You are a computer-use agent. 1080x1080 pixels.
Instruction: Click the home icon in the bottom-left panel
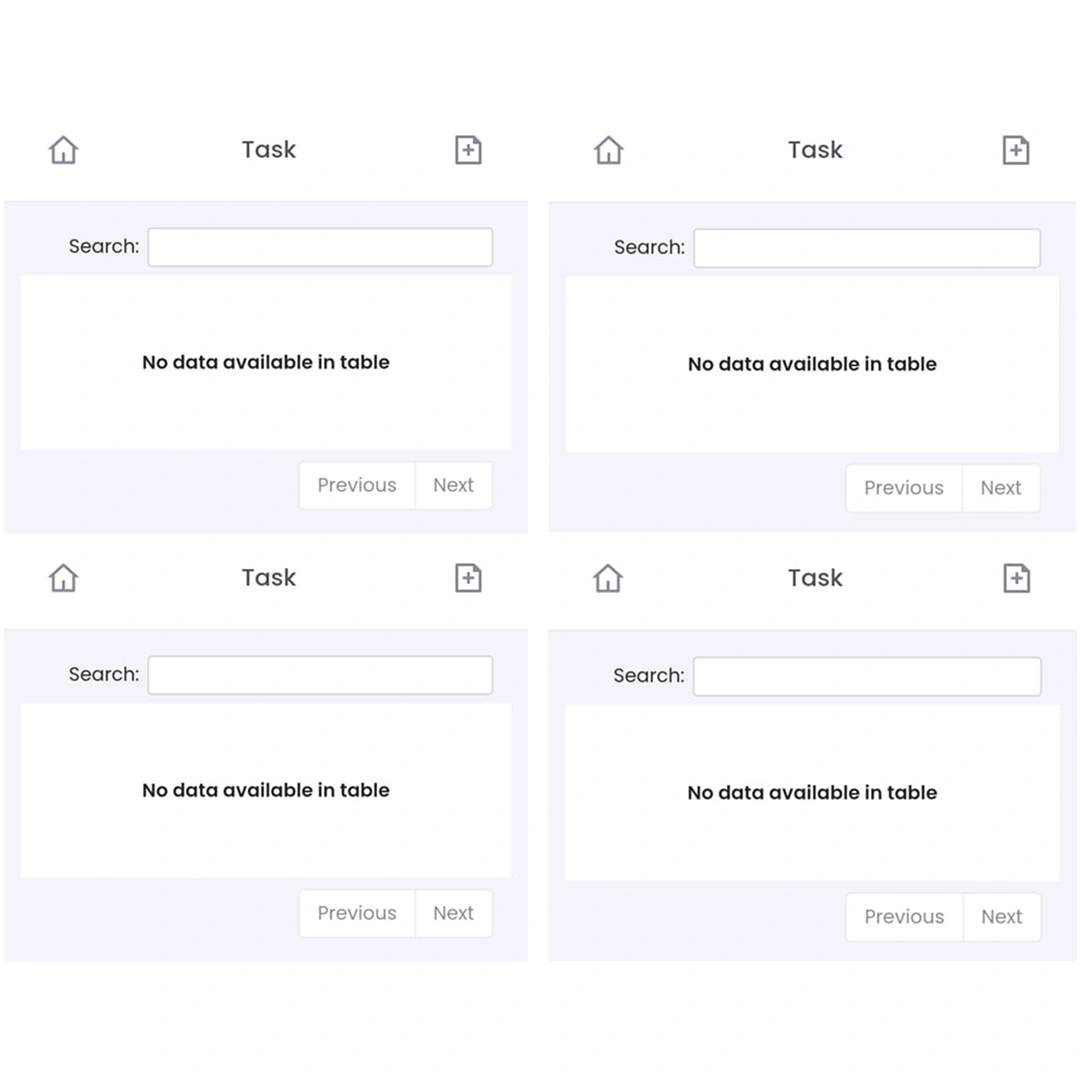click(63, 577)
